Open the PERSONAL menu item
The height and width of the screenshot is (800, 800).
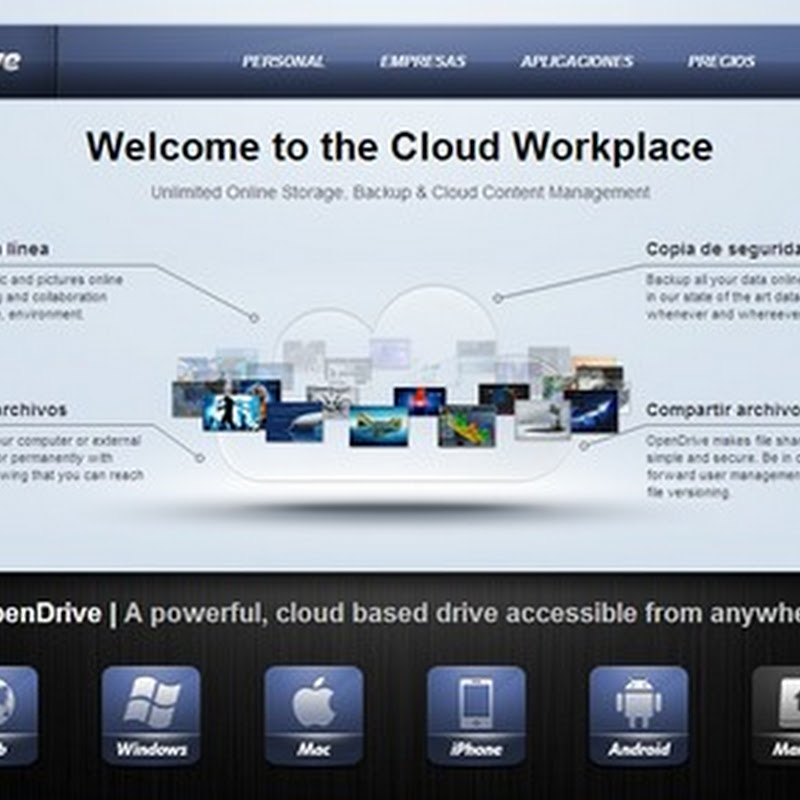click(283, 61)
